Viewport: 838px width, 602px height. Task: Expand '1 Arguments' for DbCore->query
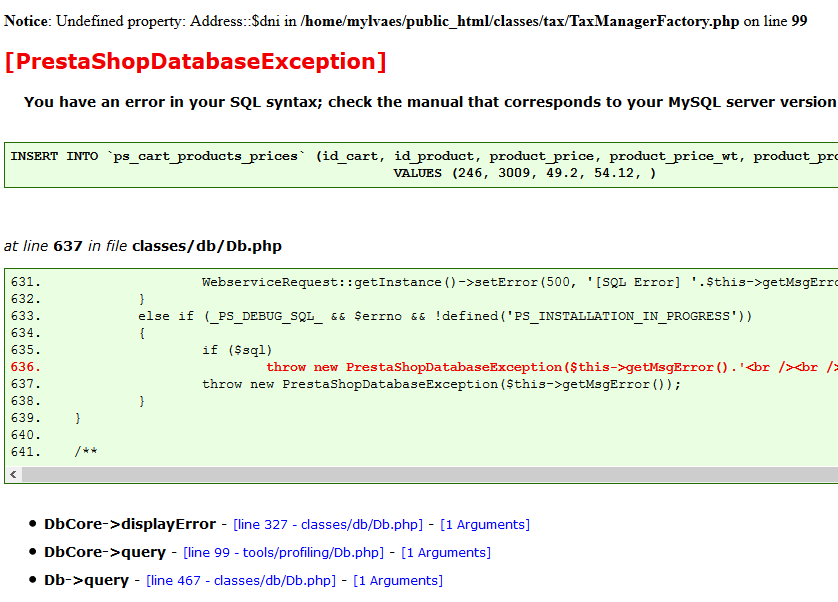point(446,552)
